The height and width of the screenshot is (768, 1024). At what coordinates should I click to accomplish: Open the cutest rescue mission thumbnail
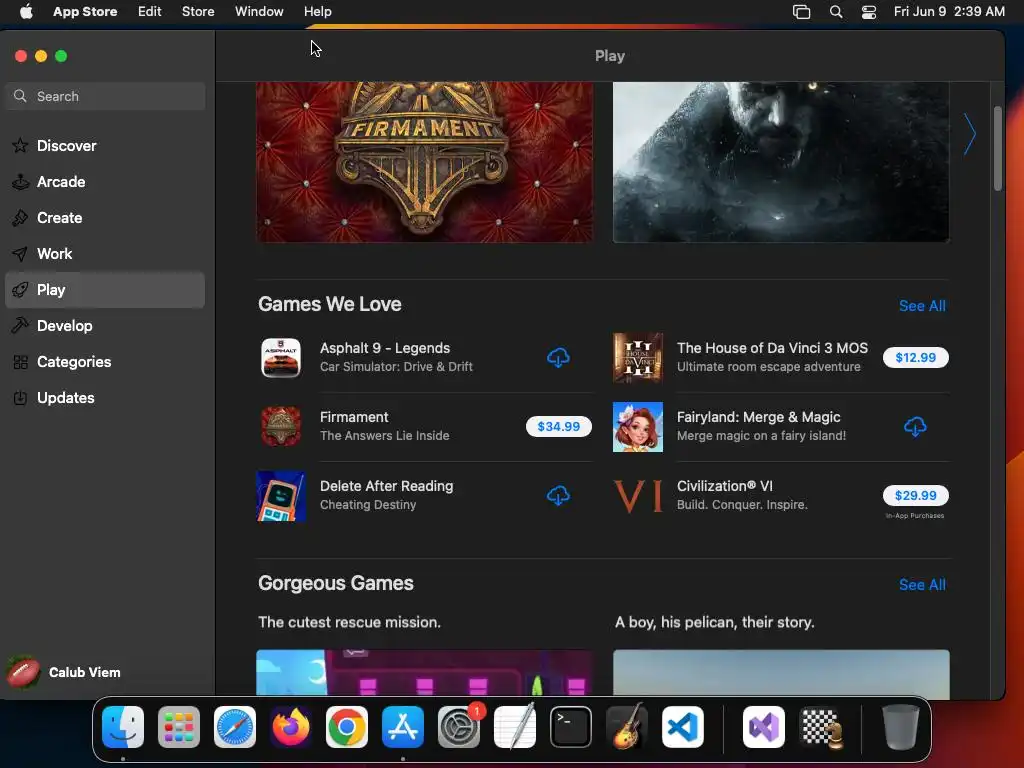(424, 672)
